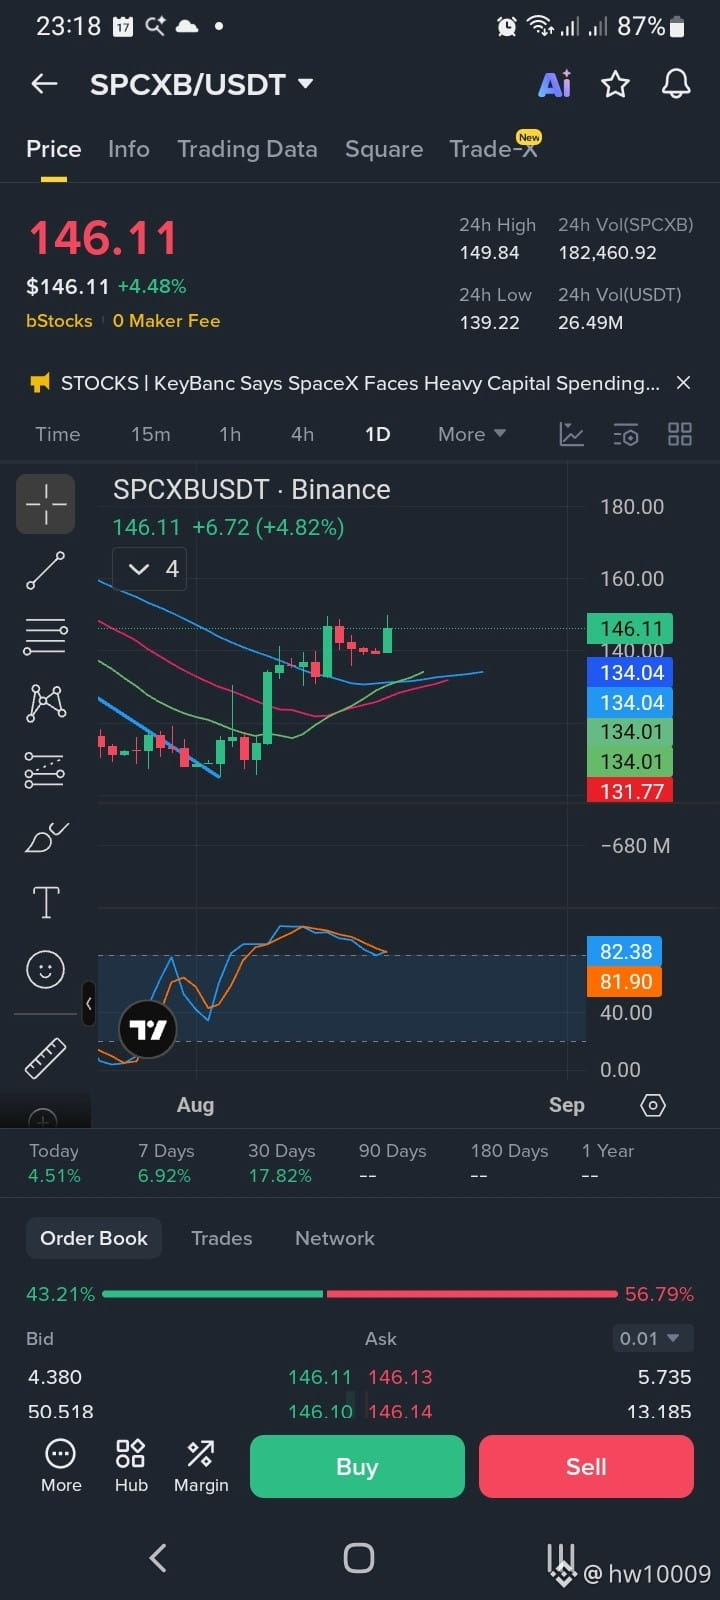
Task: Click the 82.38 blue indicator value label
Action: click(624, 952)
